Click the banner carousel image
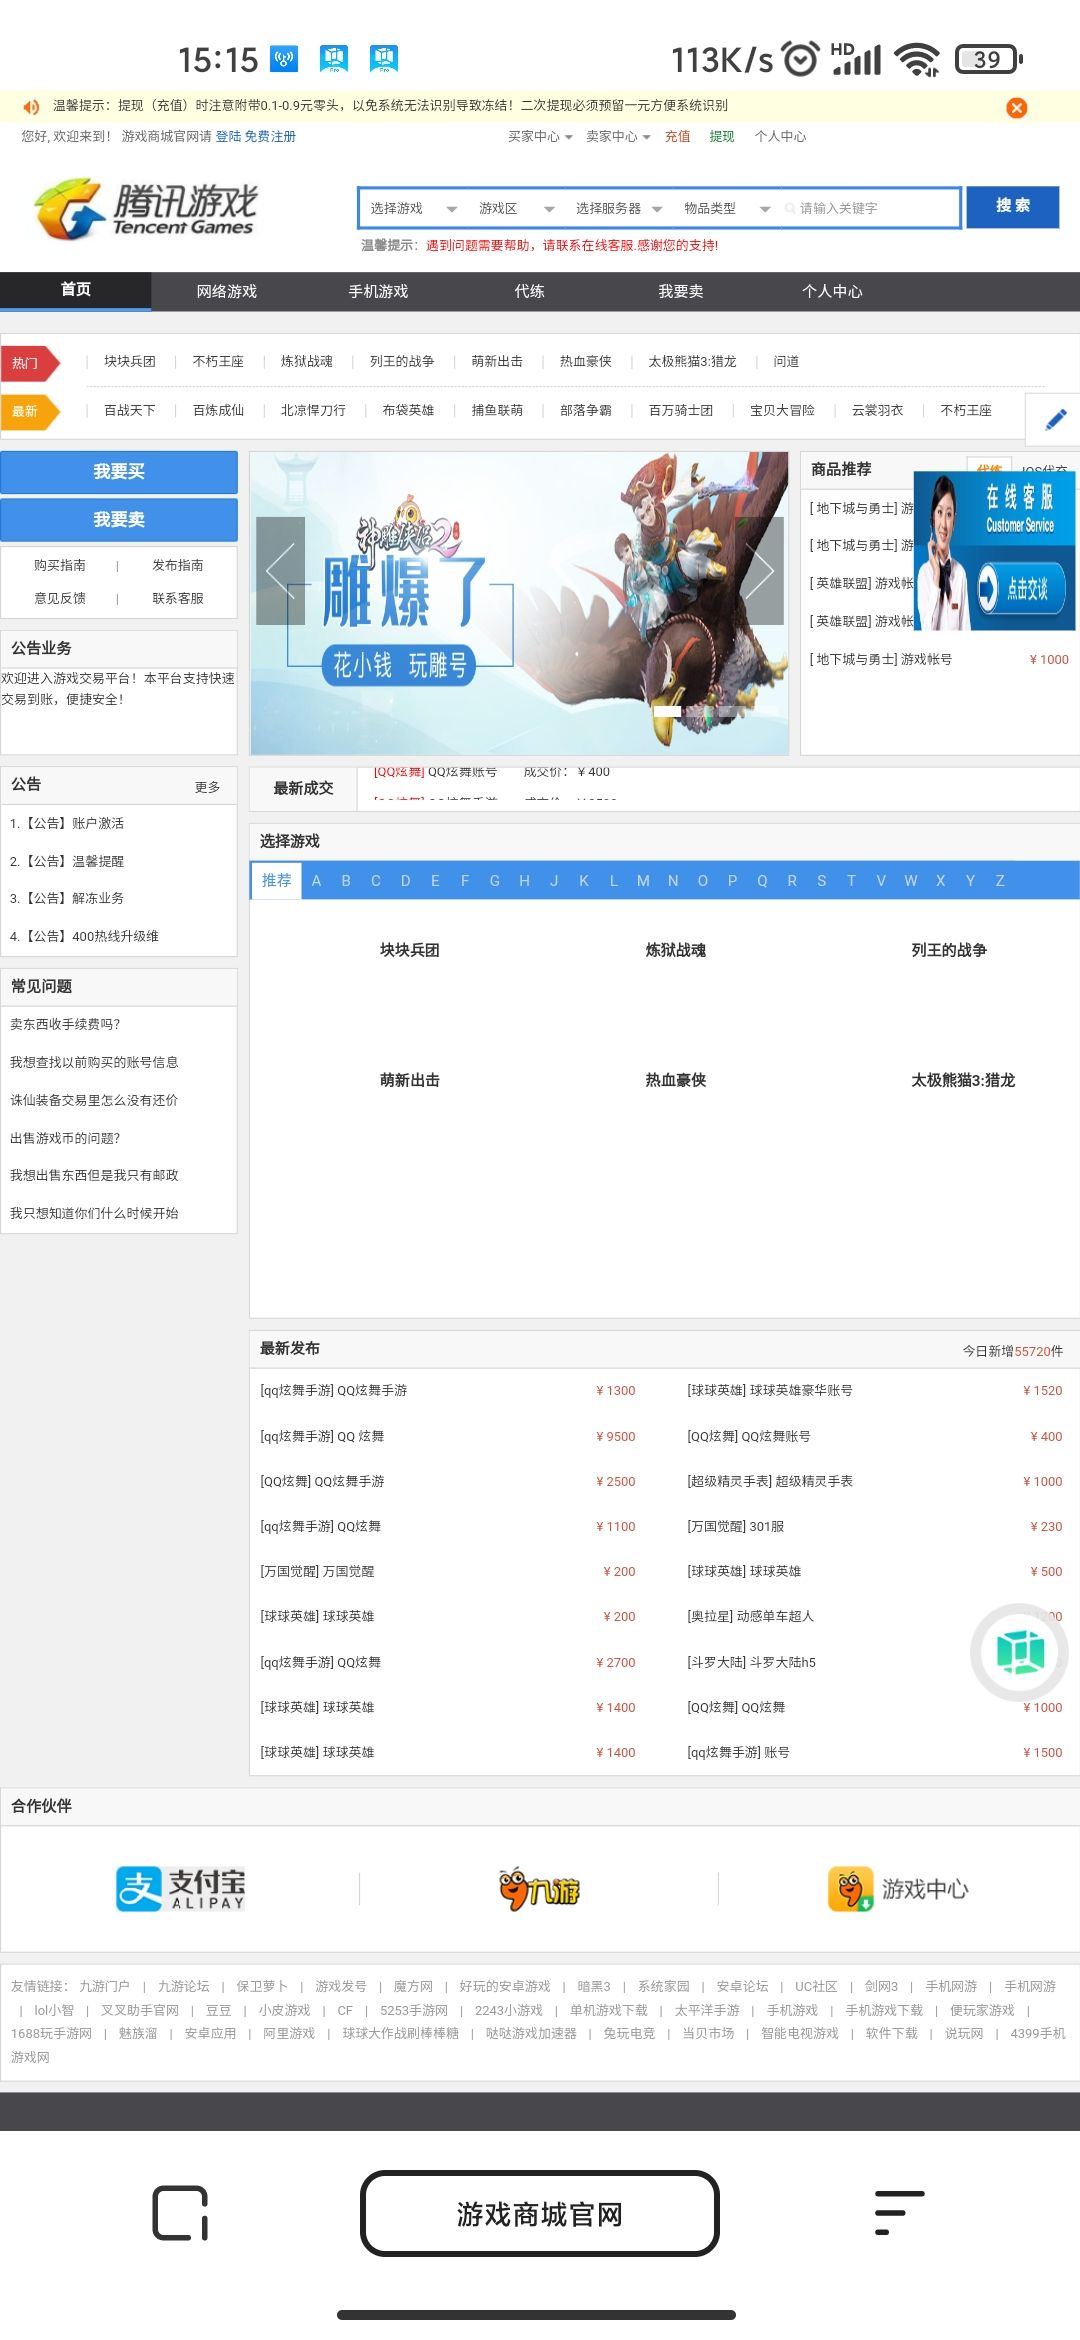1080x2340 pixels. click(519, 603)
